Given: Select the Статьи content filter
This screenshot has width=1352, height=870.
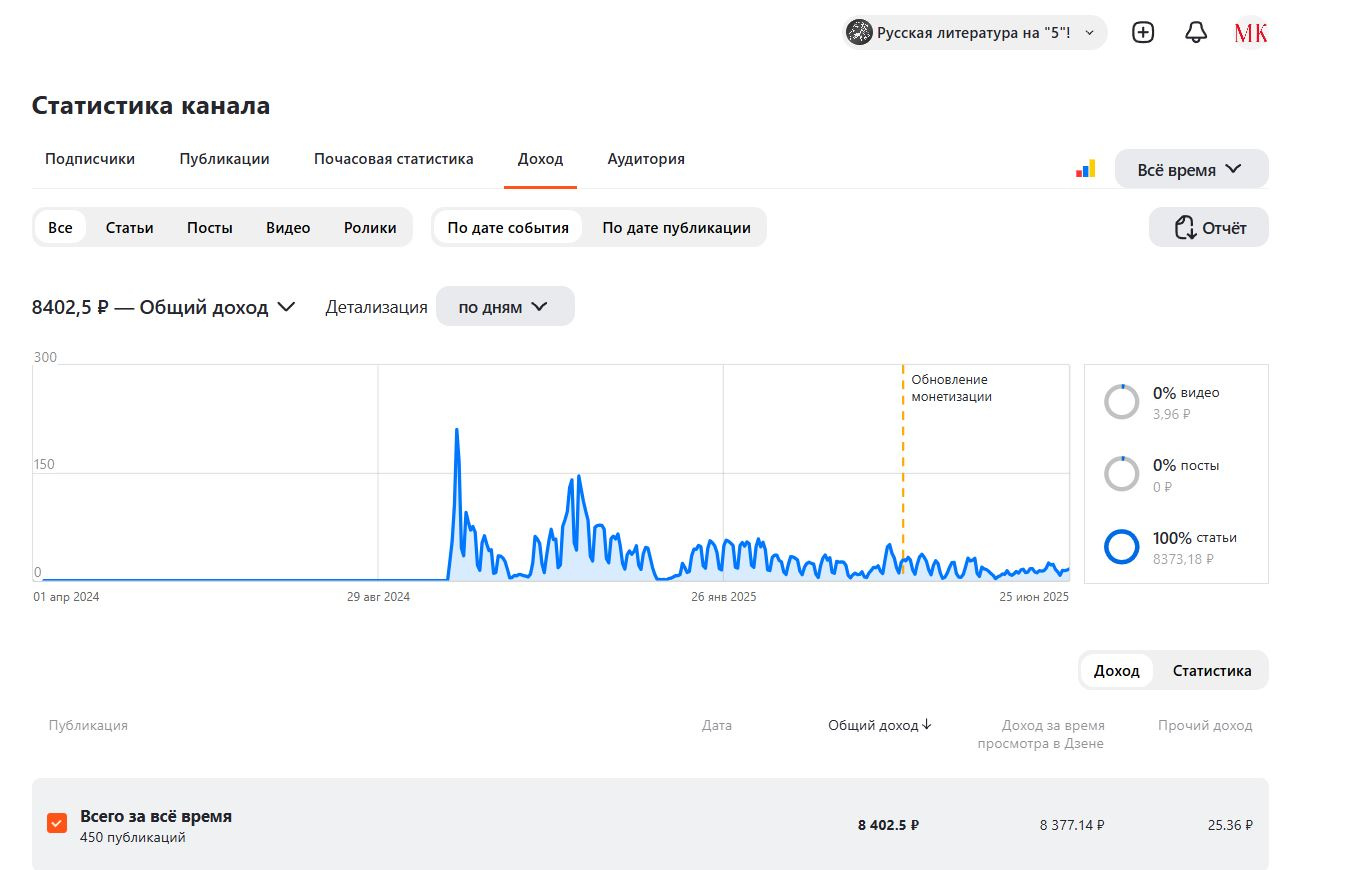Looking at the screenshot, I should [x=130, y=228].
